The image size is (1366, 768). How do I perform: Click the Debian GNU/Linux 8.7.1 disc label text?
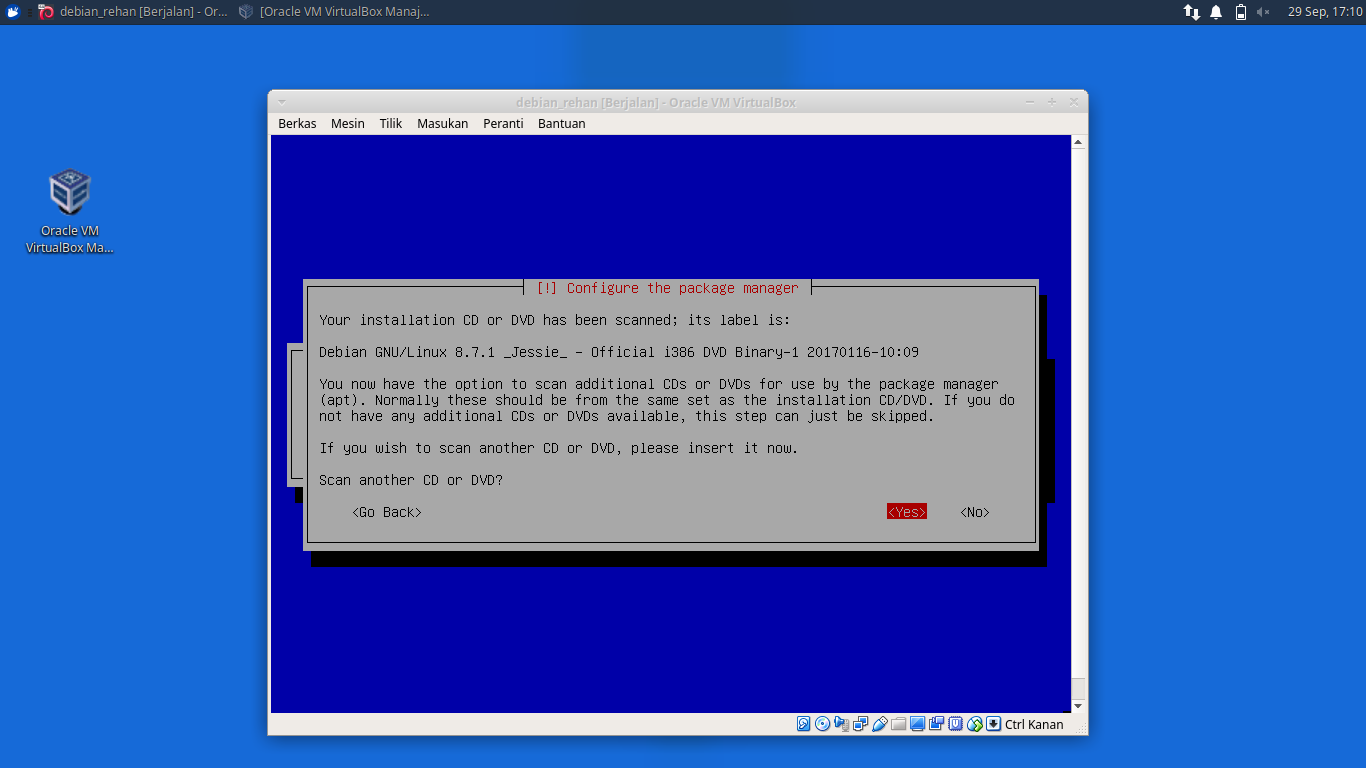619,352
